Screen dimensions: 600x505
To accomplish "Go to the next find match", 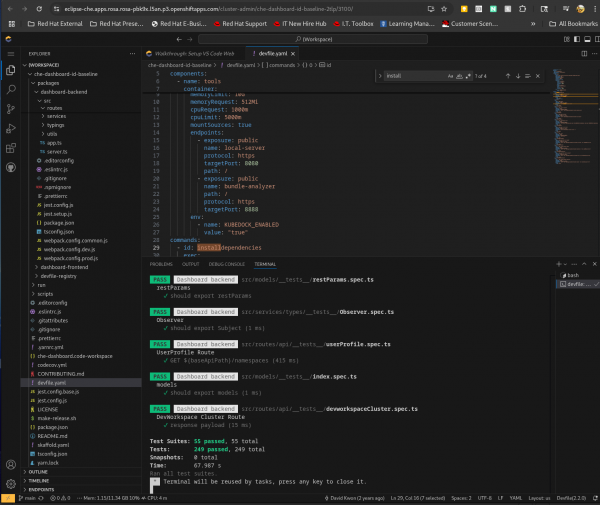I will tap(518, 76).
